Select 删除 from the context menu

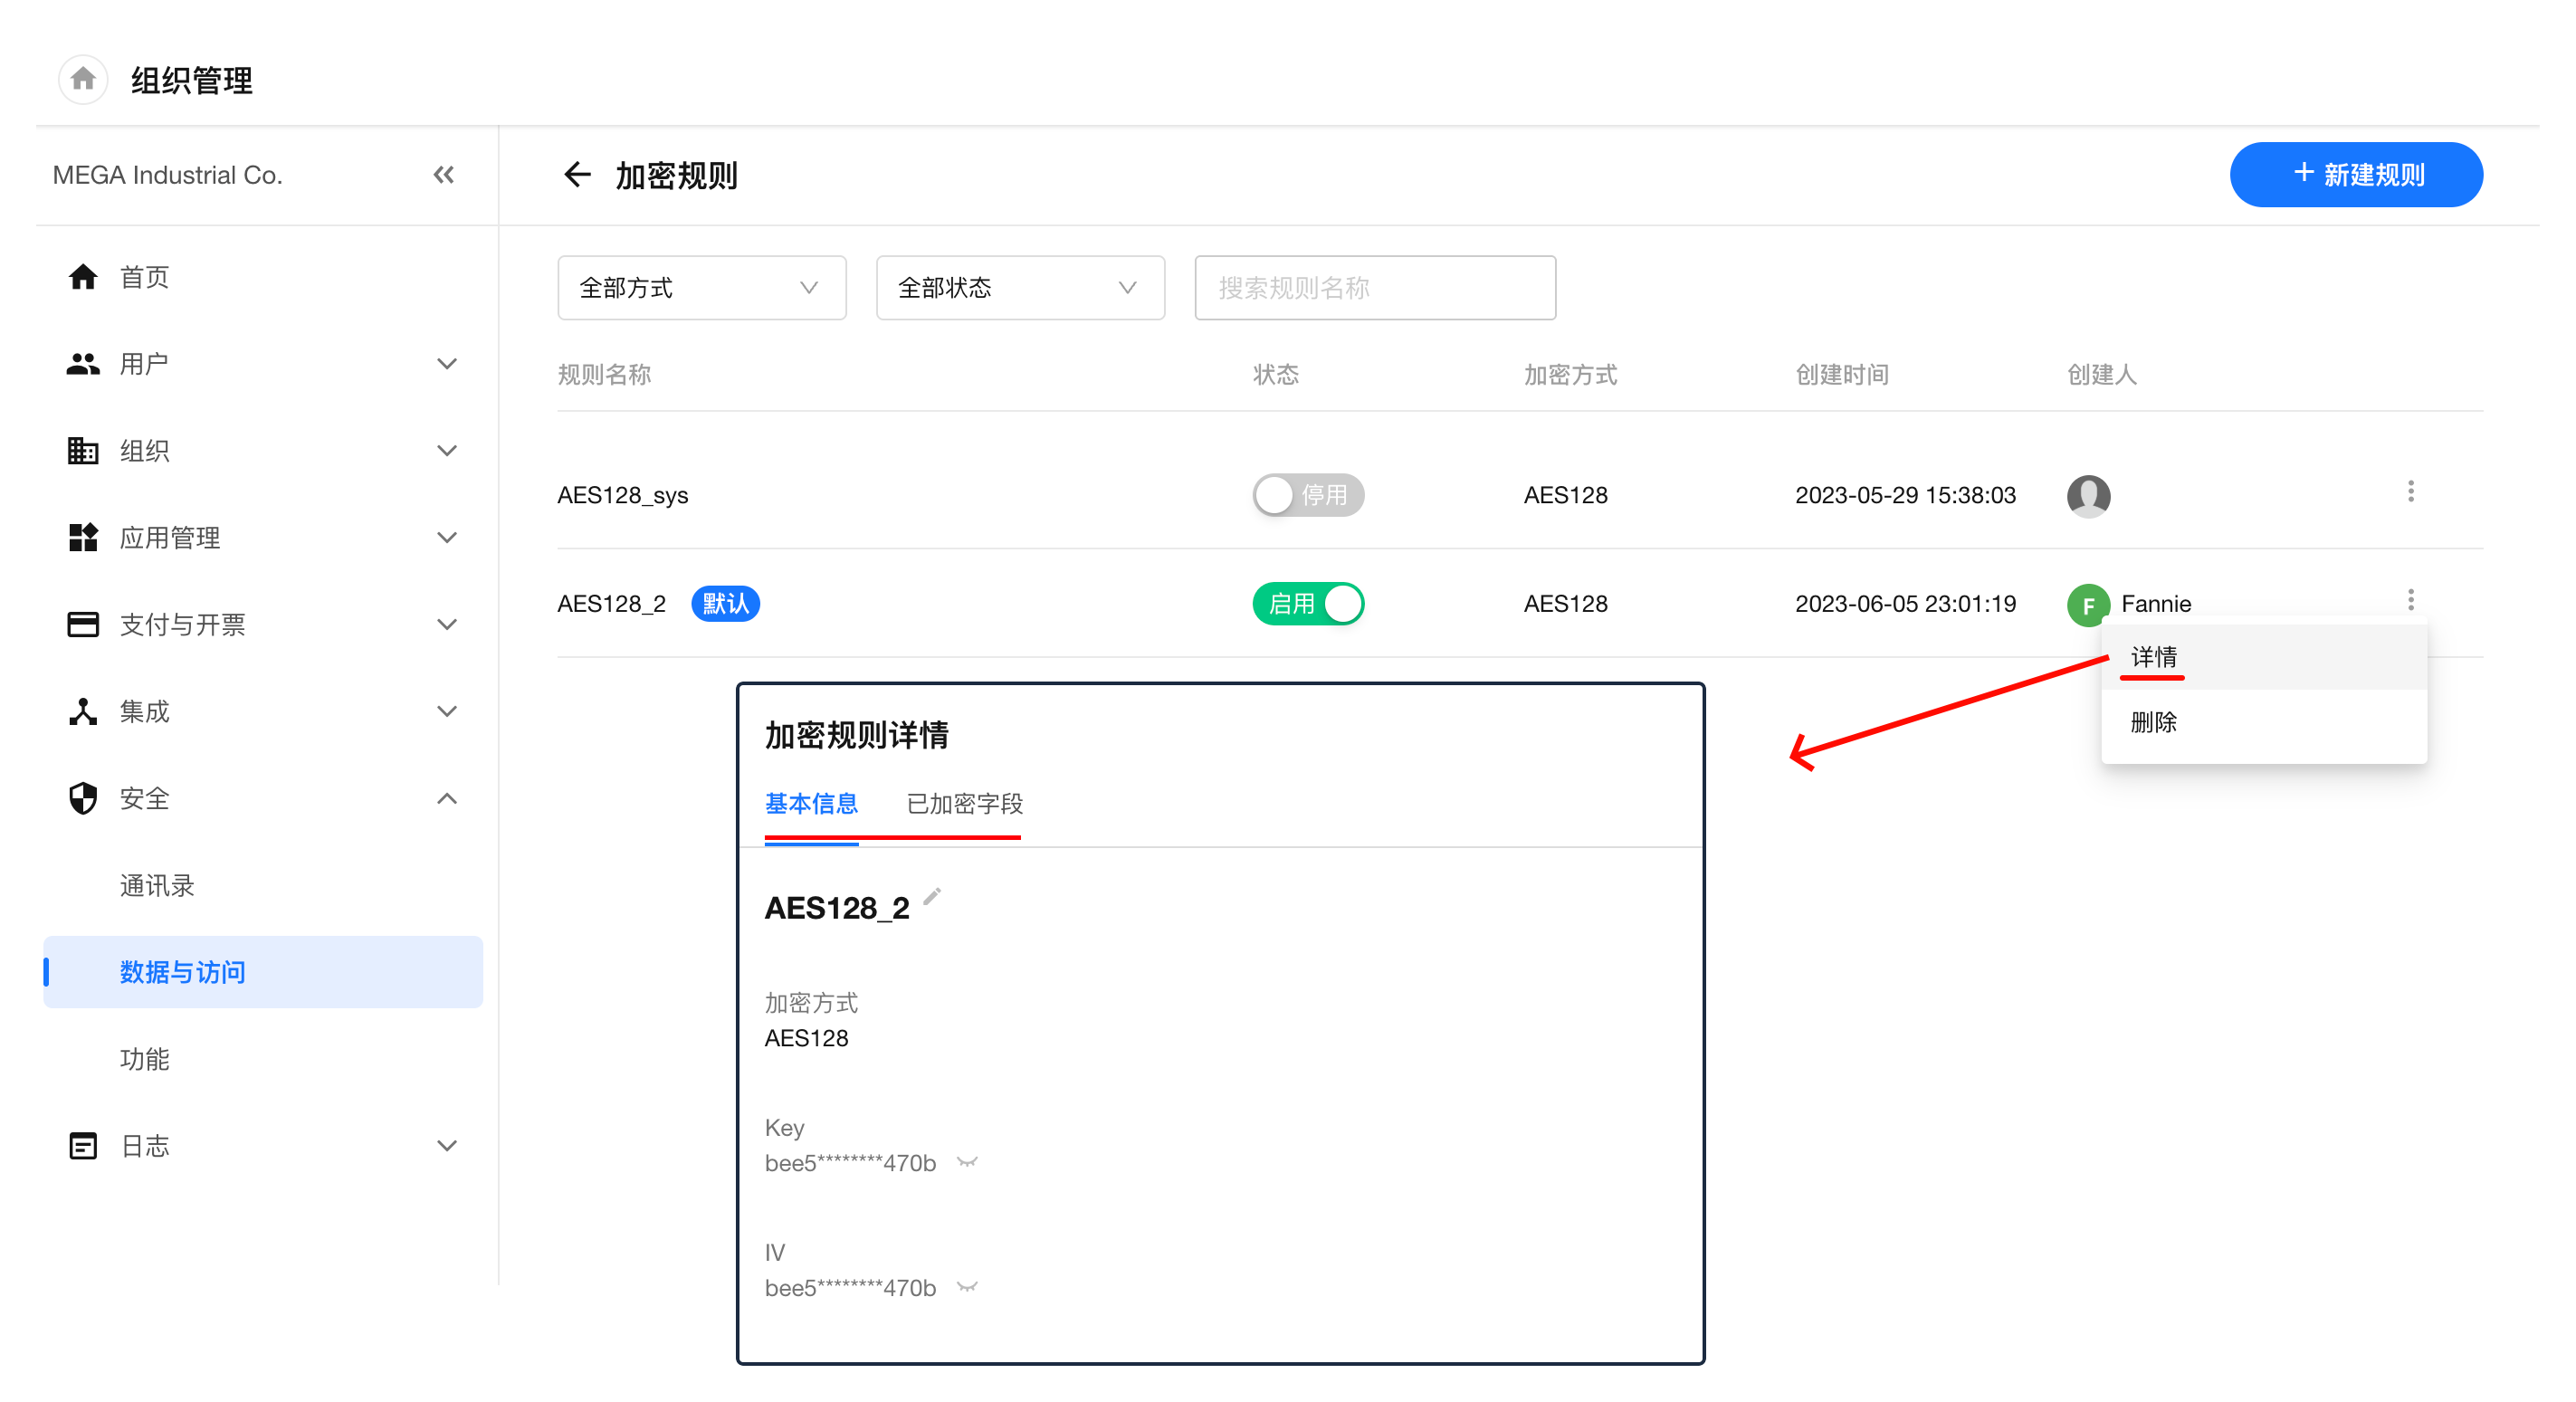(2153, 722)
